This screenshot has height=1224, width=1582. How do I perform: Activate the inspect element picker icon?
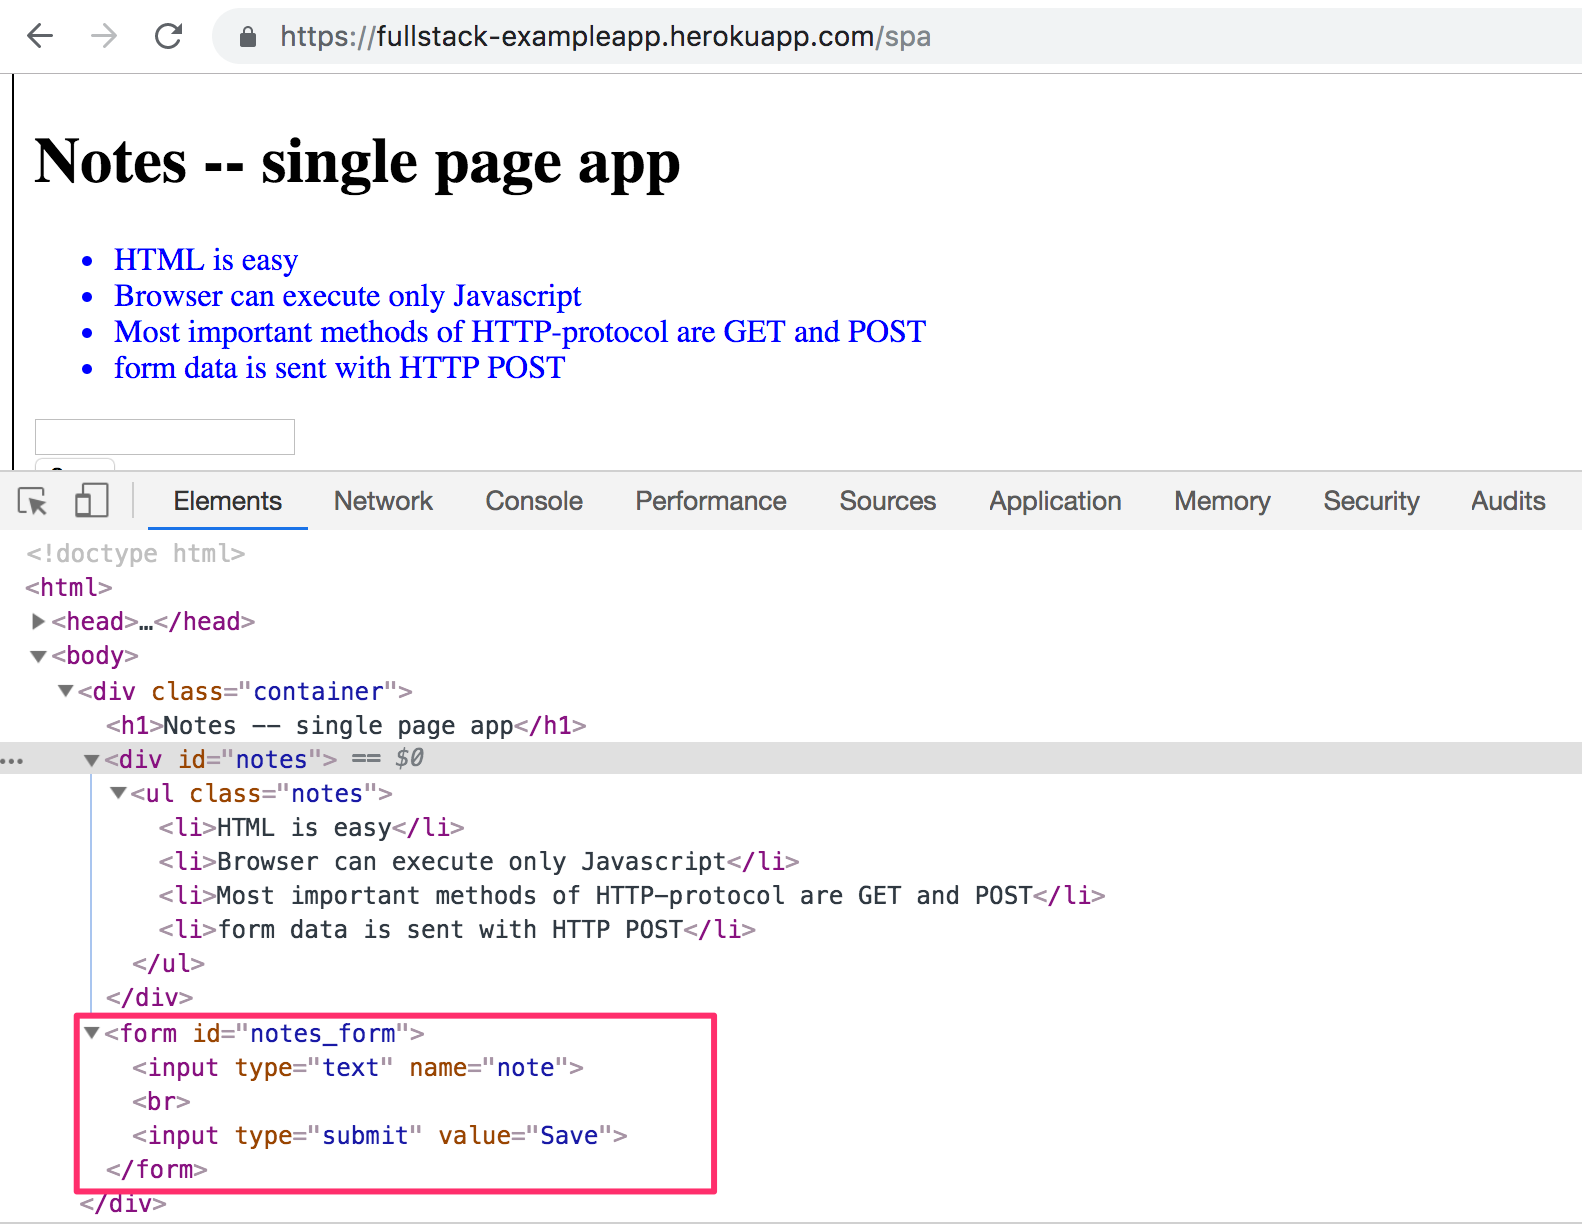(33, 501)
